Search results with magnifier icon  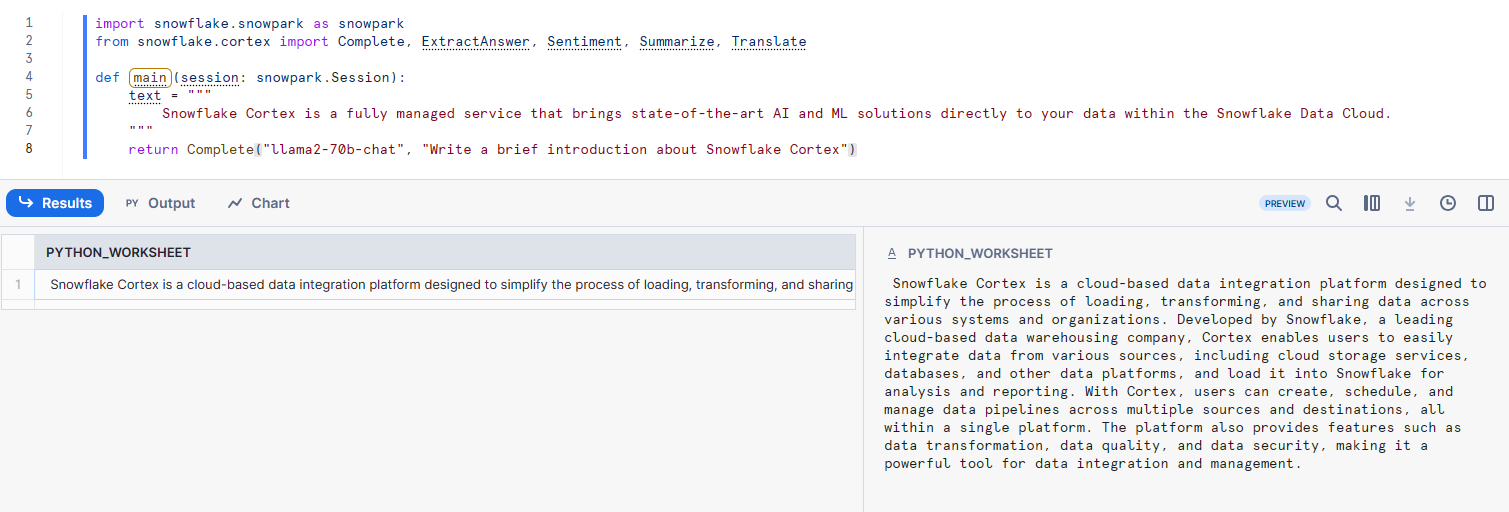[x=1334, y=203]
